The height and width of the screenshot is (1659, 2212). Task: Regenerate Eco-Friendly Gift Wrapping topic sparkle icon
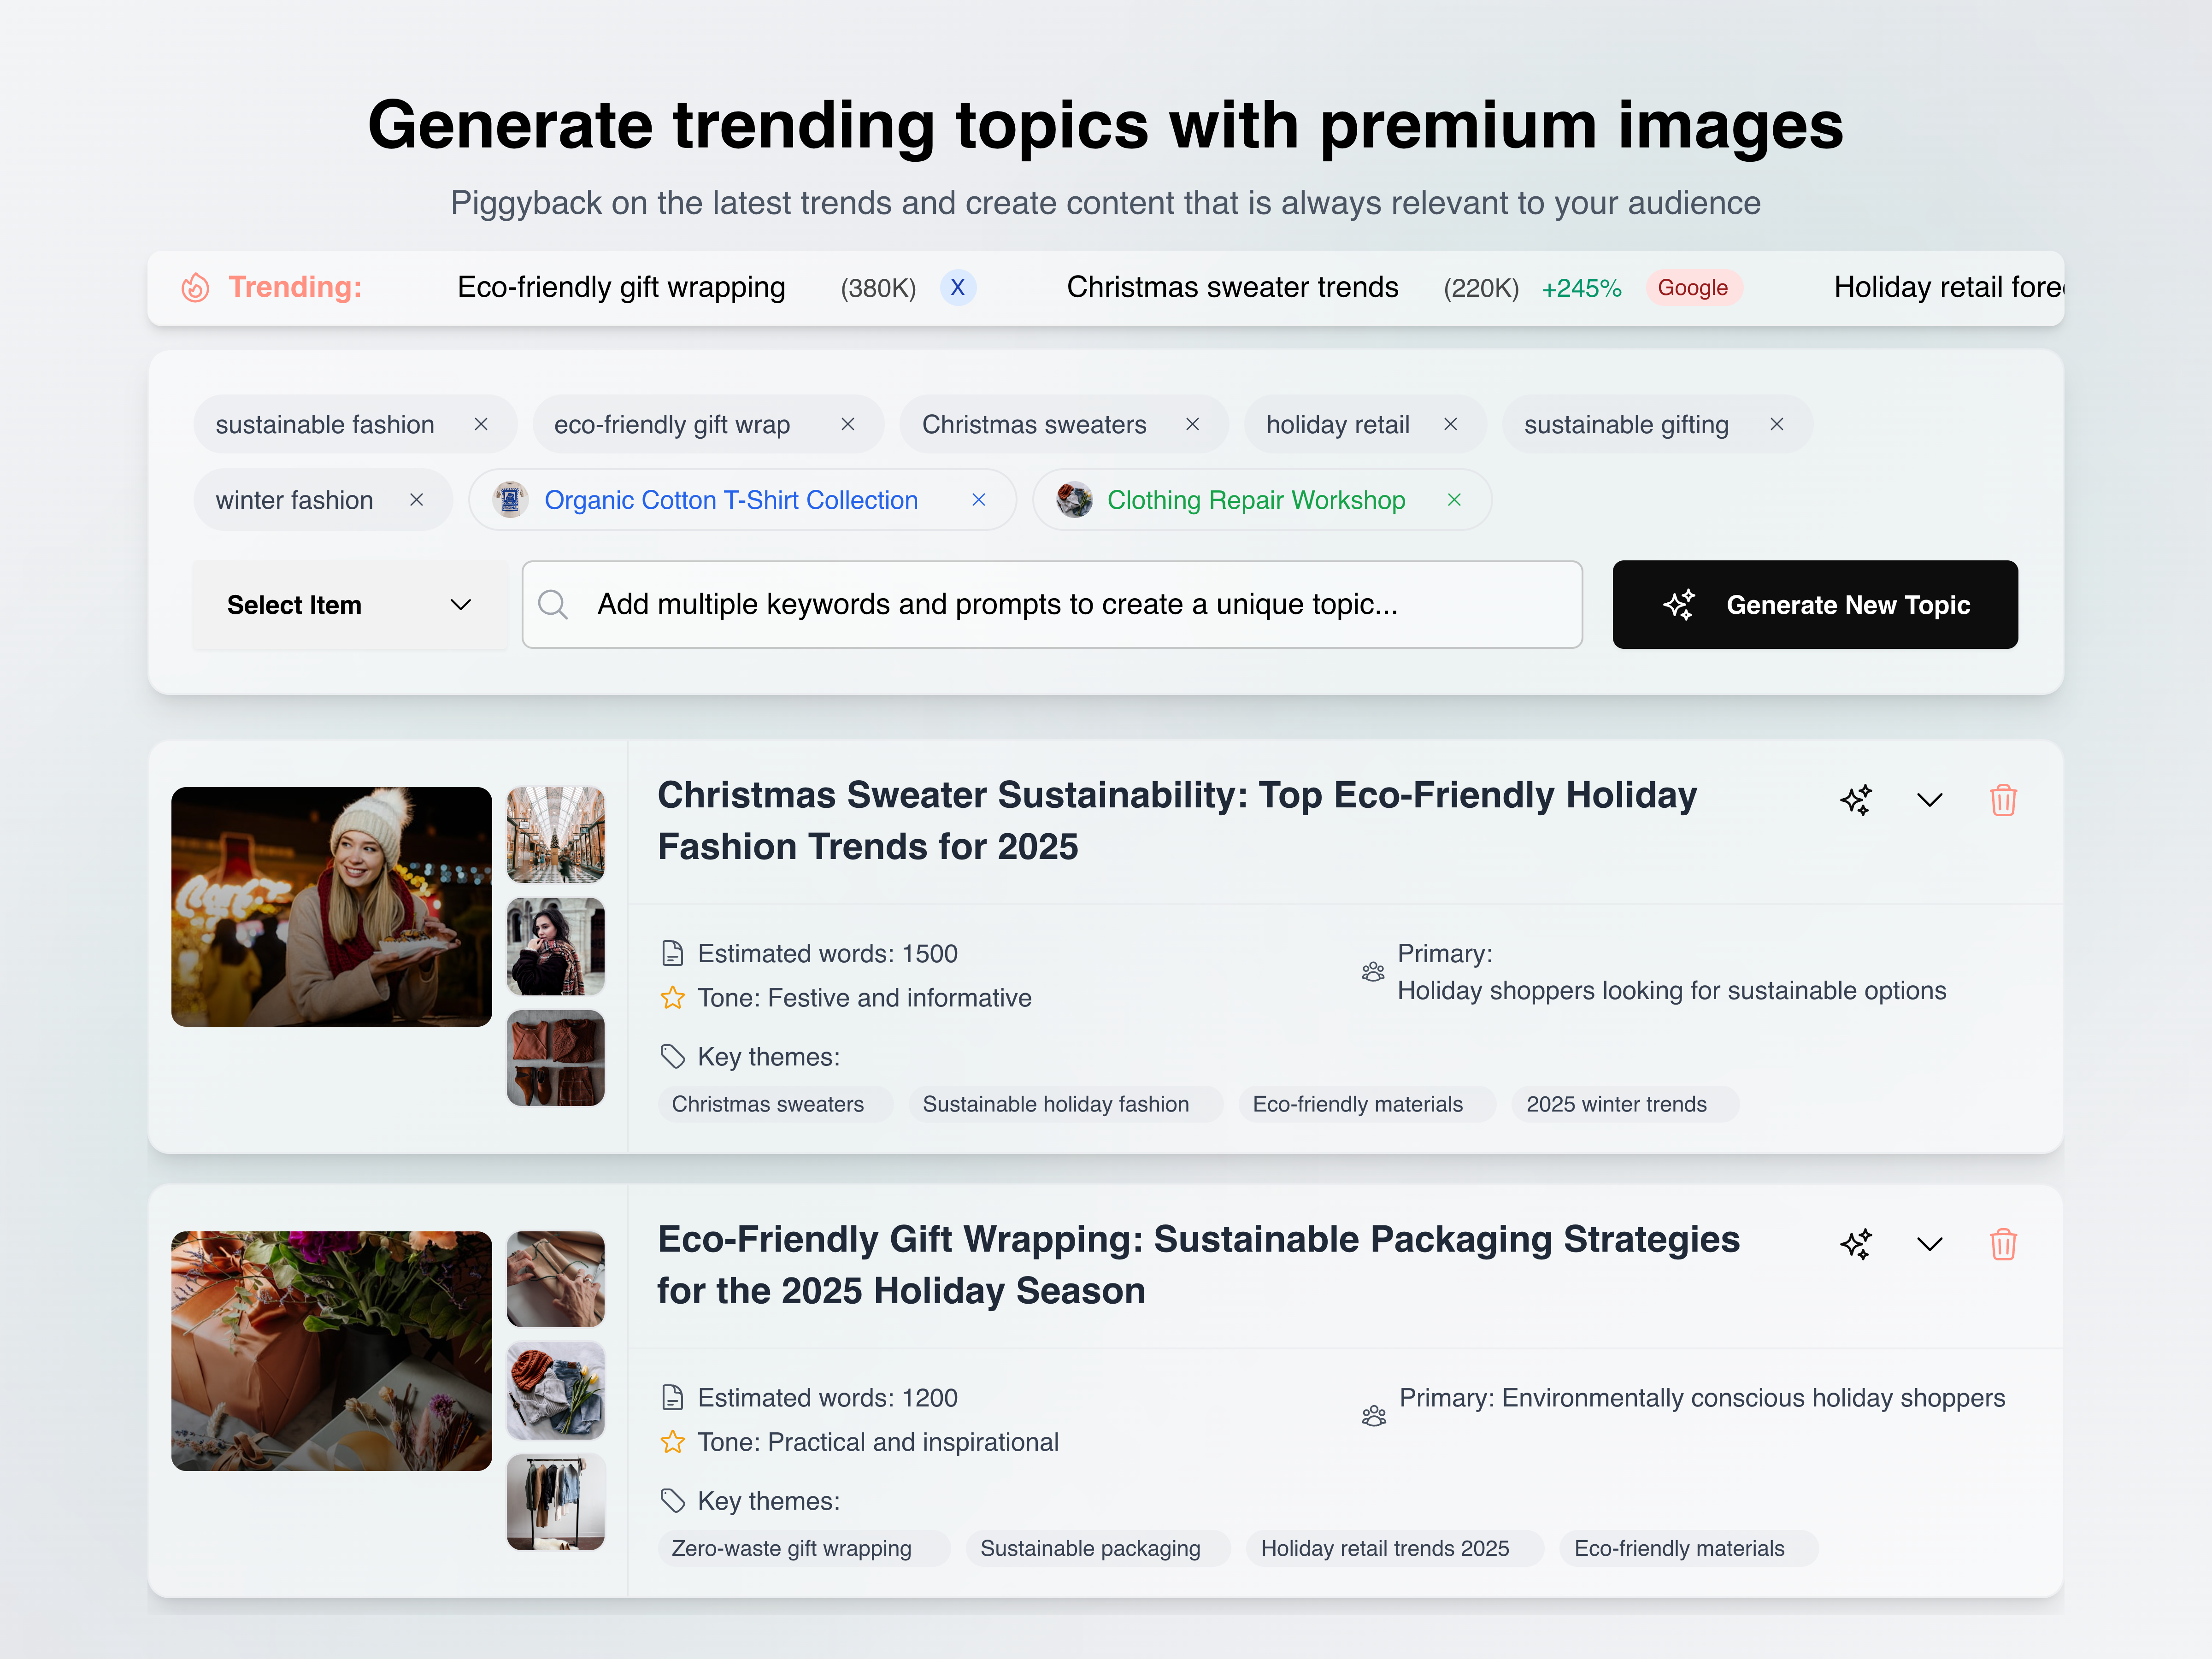tap(1855, 1244)
